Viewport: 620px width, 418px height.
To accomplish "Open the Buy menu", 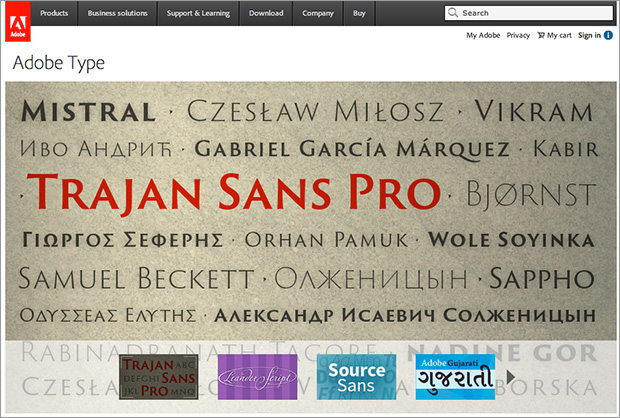I will pos(359,13).
